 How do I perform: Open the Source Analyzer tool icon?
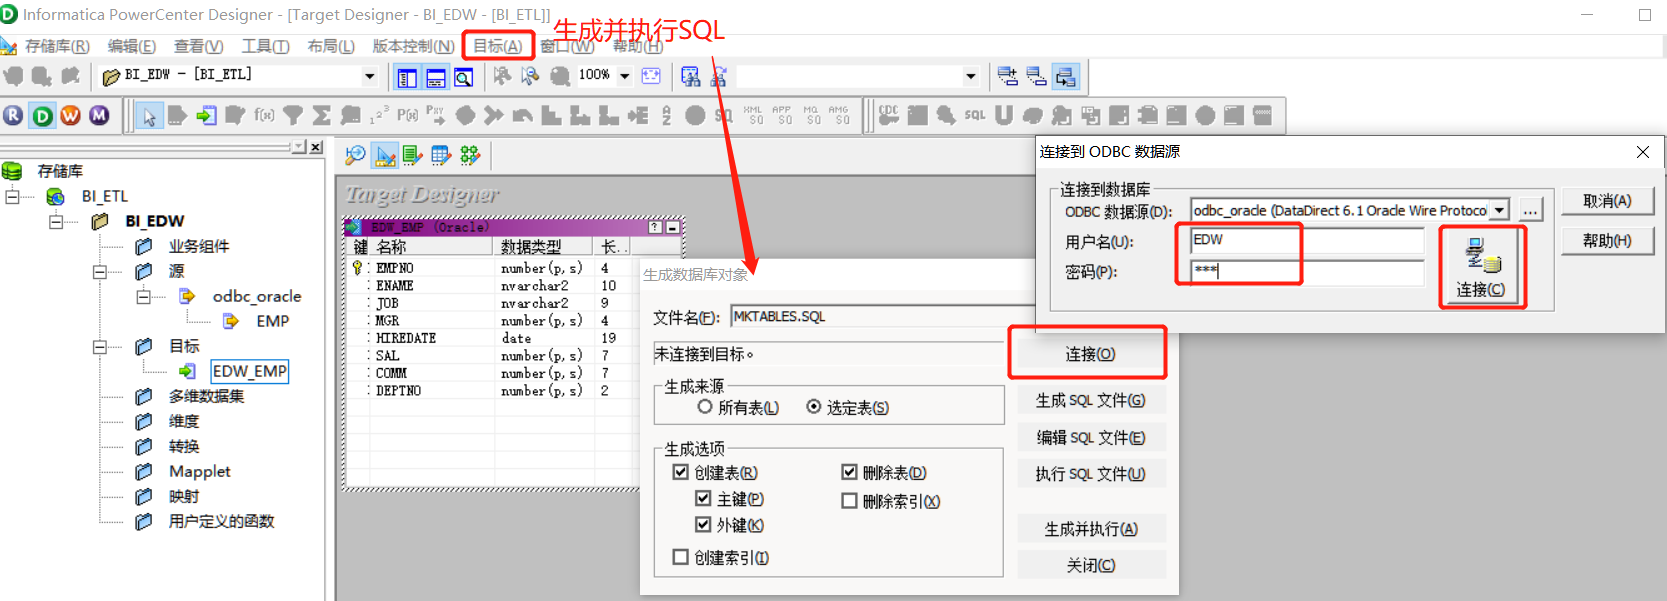tap(355, 155)
